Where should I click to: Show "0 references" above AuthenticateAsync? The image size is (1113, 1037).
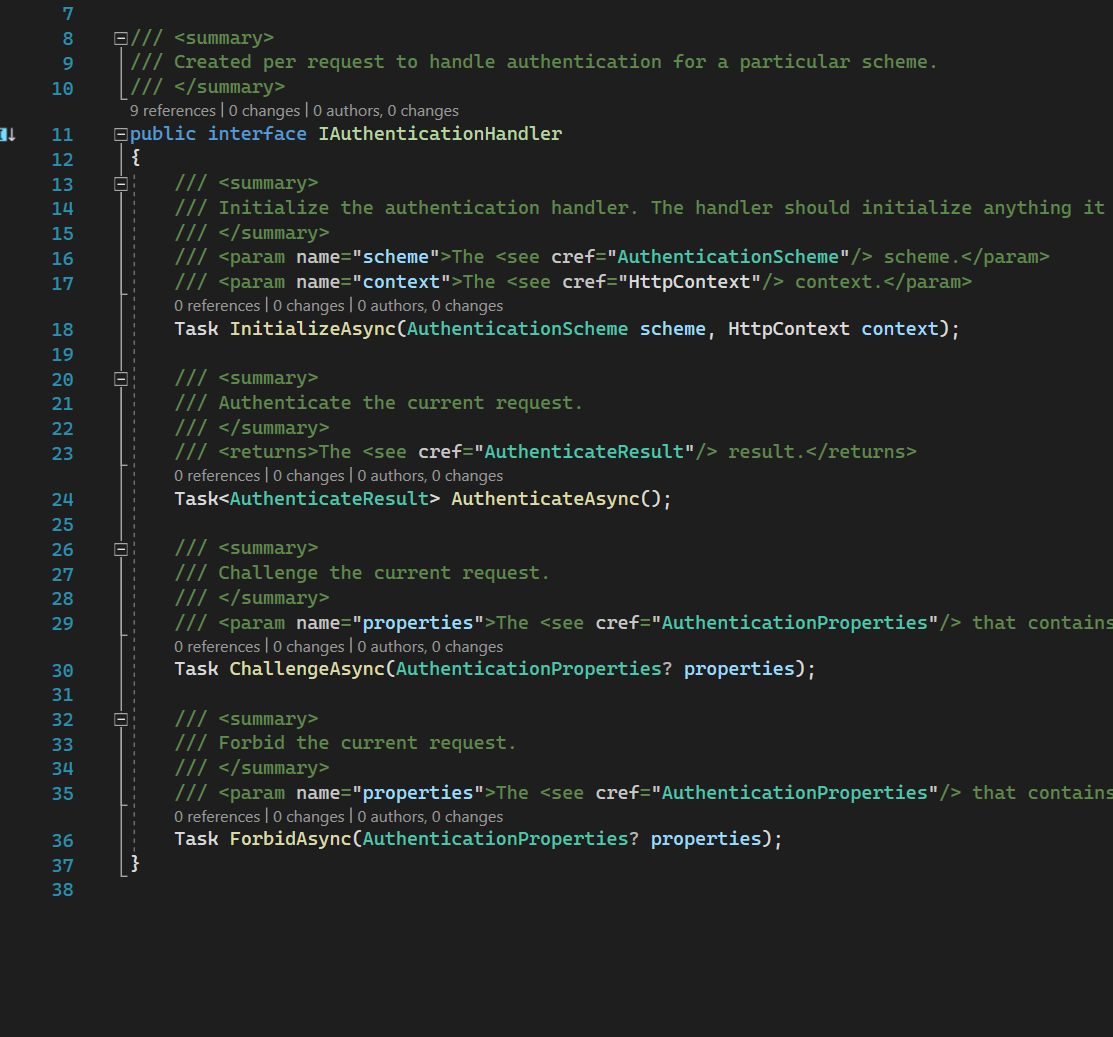pos(217,476)
